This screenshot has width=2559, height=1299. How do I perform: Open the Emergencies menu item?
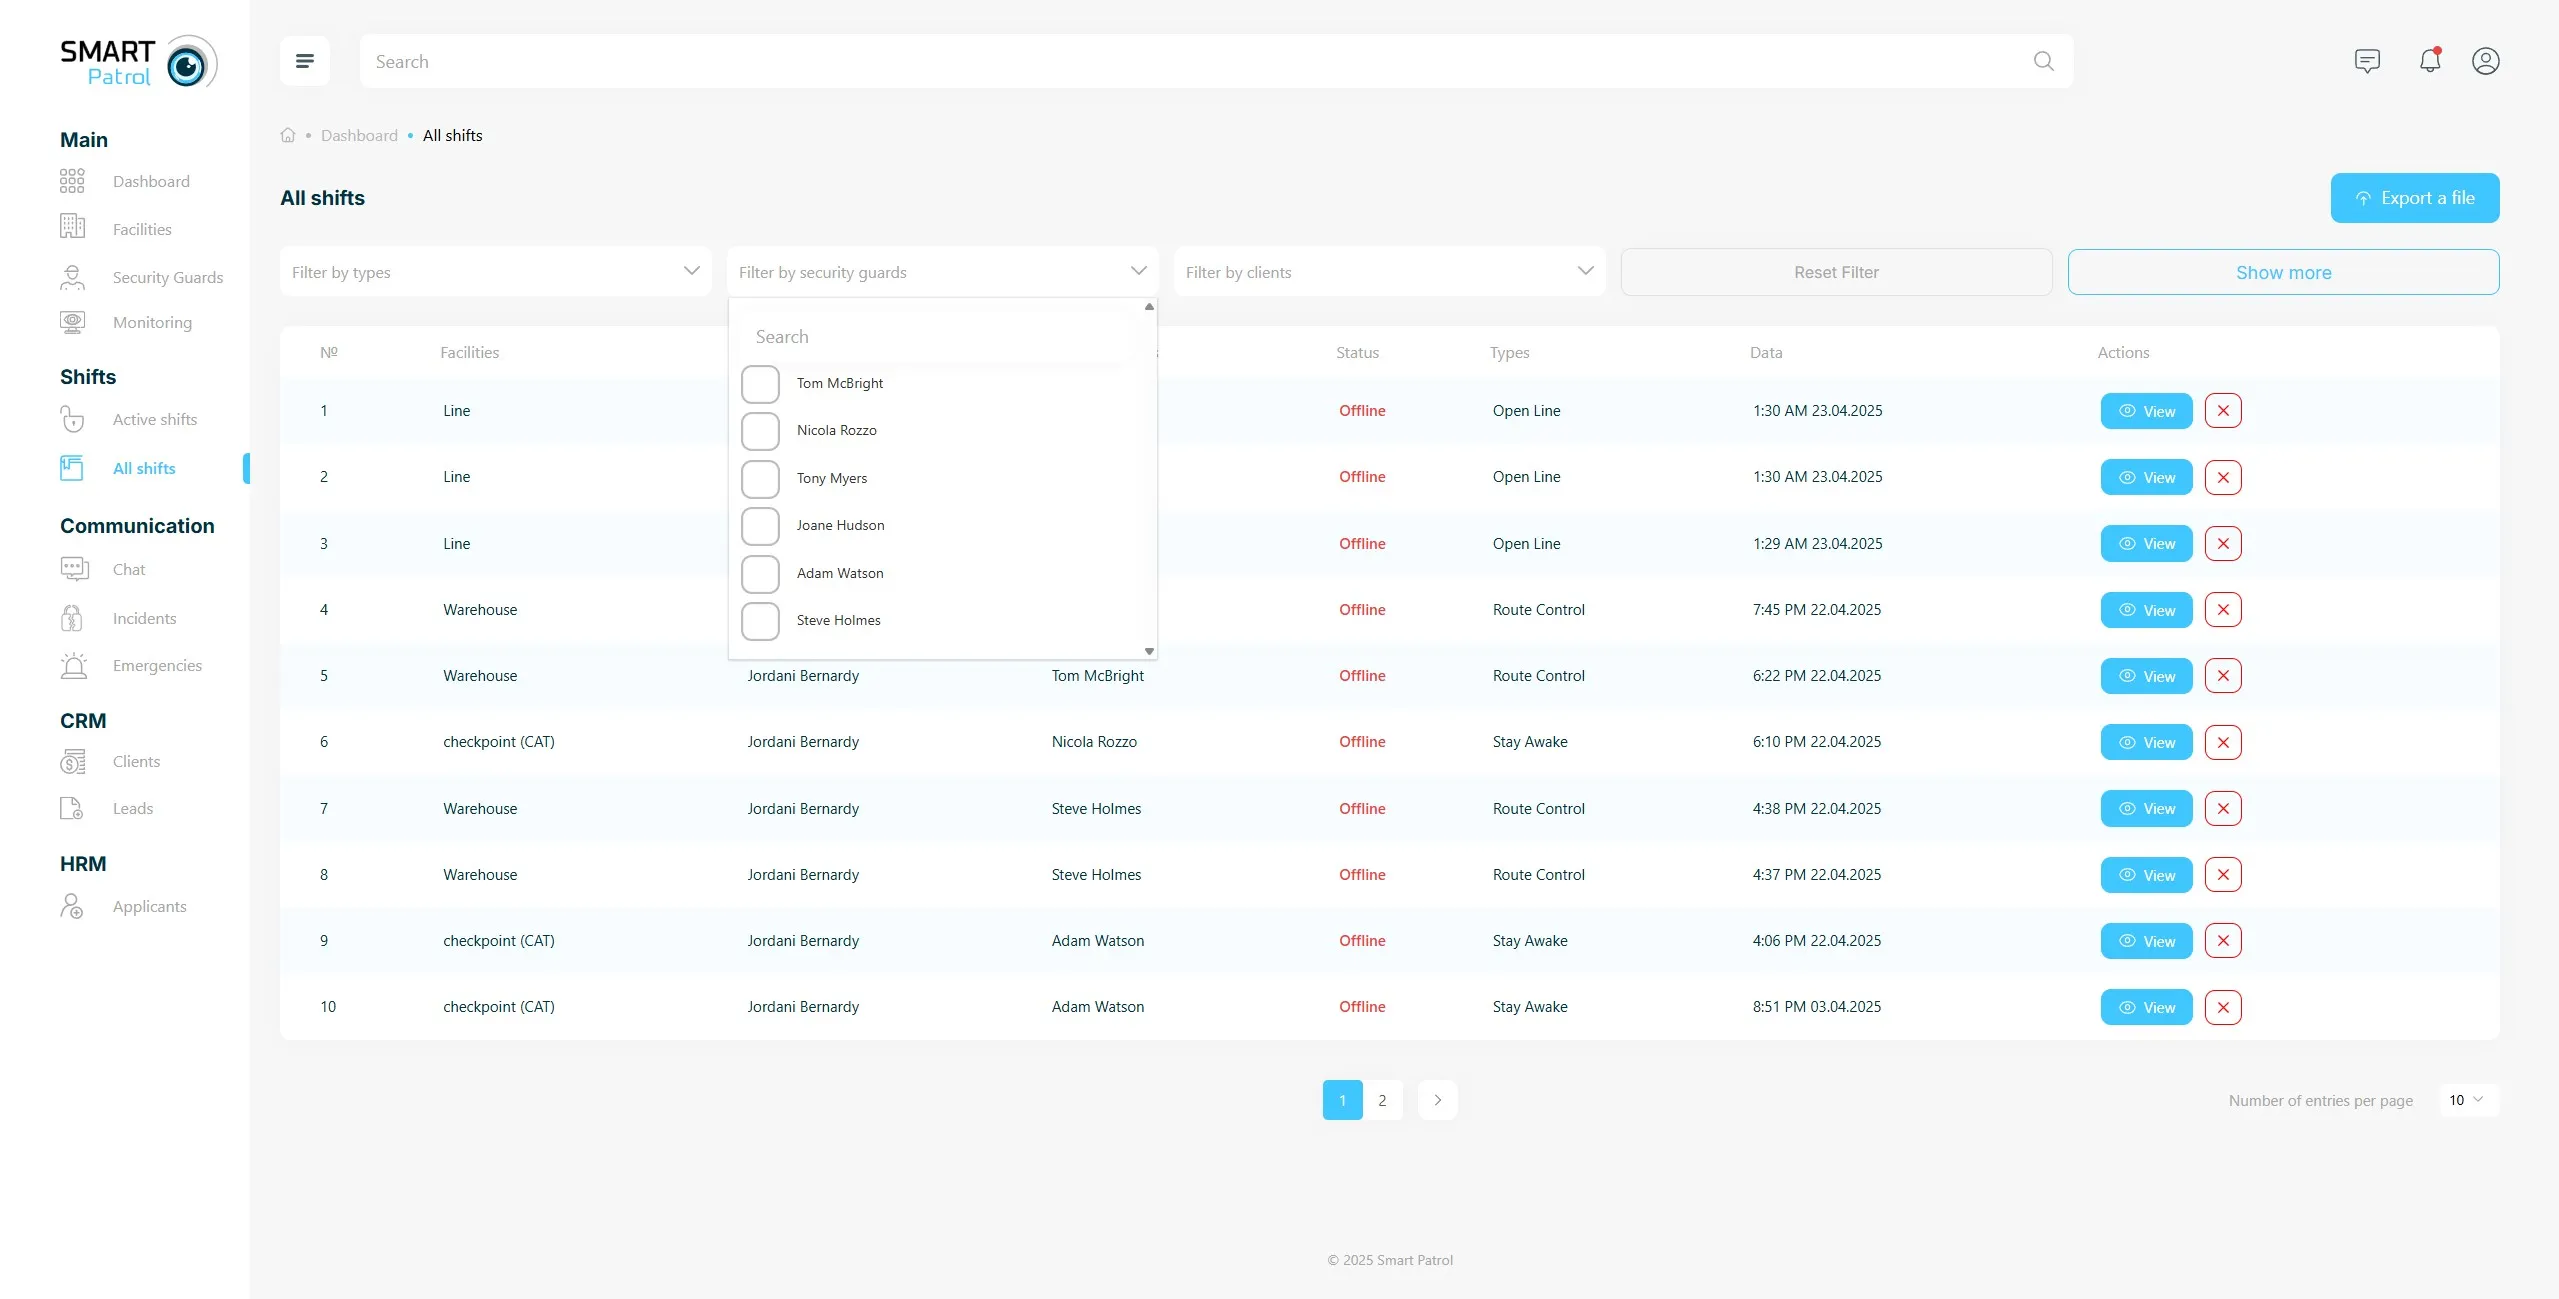pyautogui.click(x=157, y=665)
